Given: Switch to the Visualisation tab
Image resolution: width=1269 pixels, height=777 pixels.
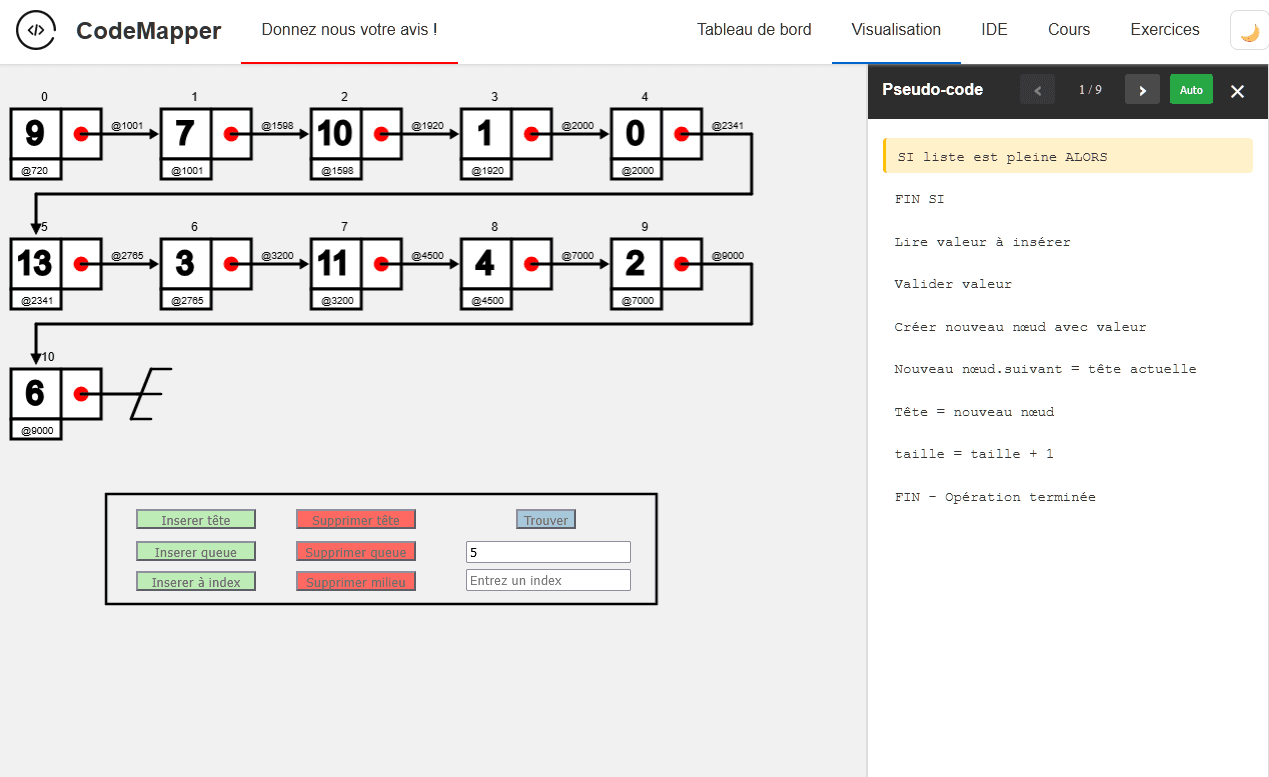Looking at the screenshot, I should [896, 30].
